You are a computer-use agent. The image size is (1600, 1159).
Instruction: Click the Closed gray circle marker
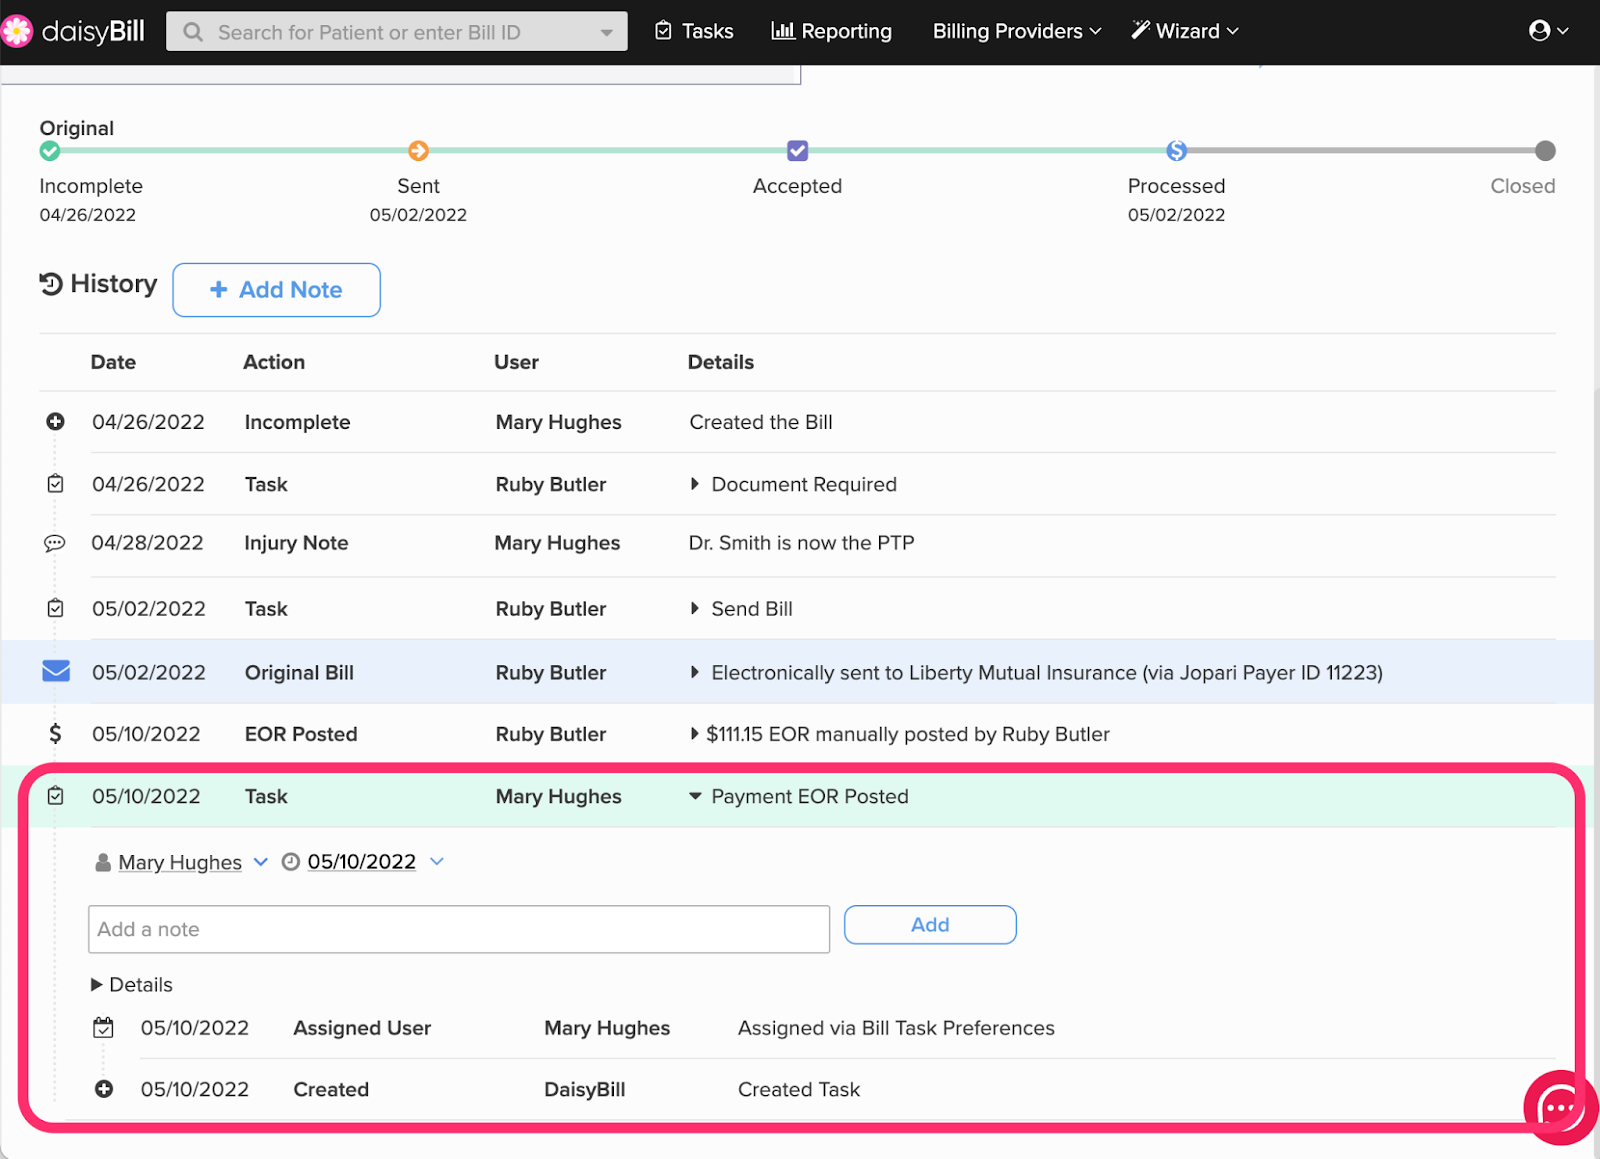(1545, 151)
